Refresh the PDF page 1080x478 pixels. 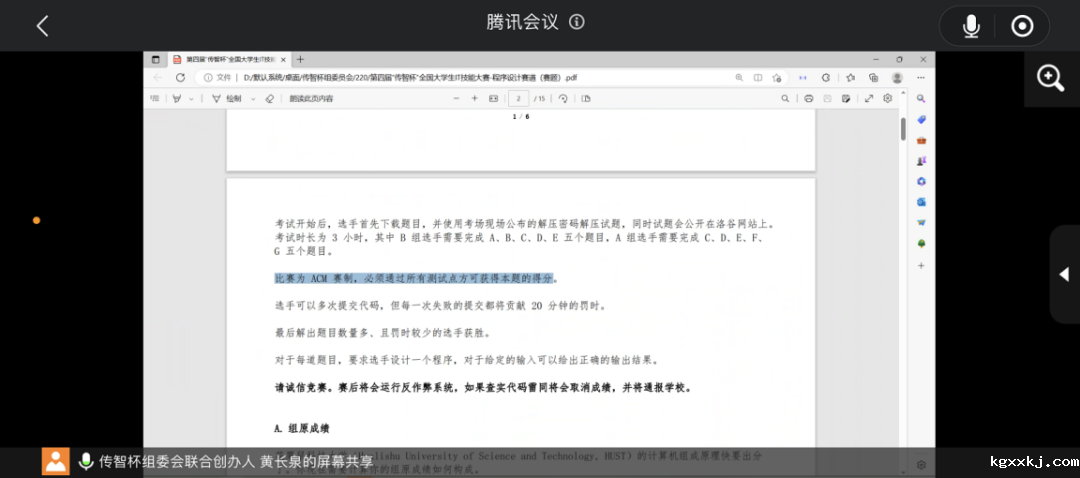coord(180,78)
